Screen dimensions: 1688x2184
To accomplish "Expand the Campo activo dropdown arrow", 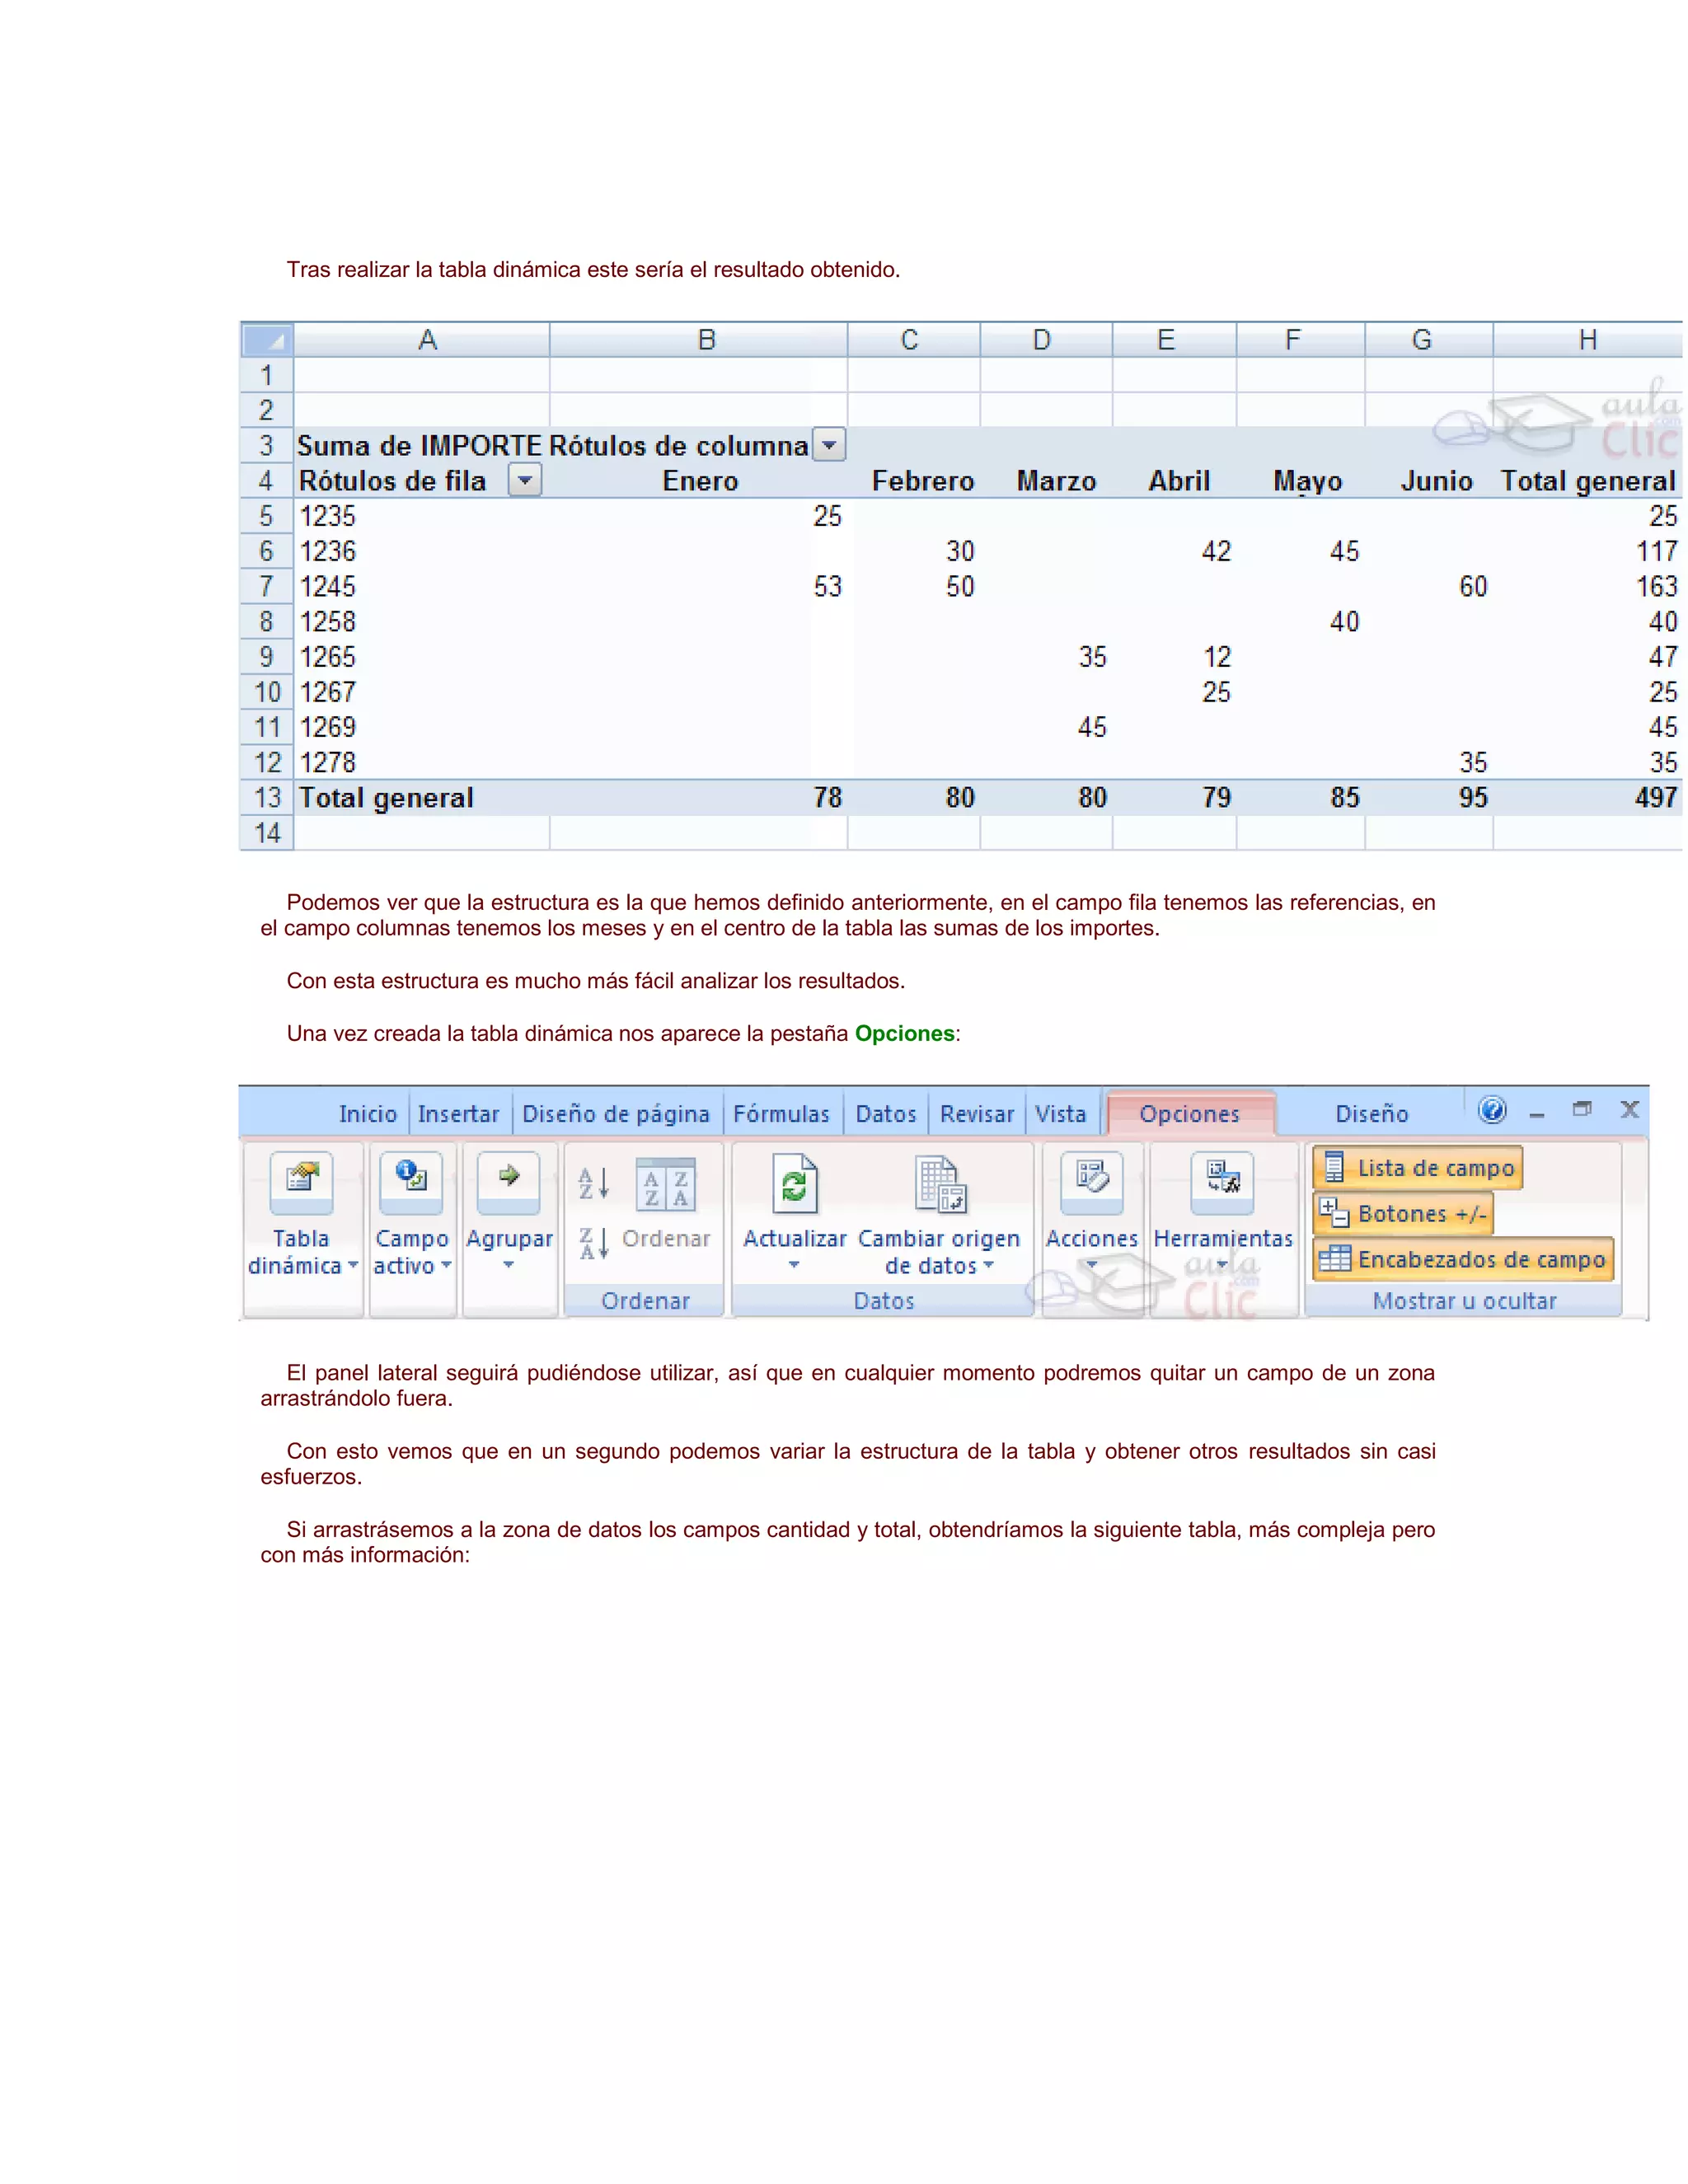I will [x=446, y=1266].
